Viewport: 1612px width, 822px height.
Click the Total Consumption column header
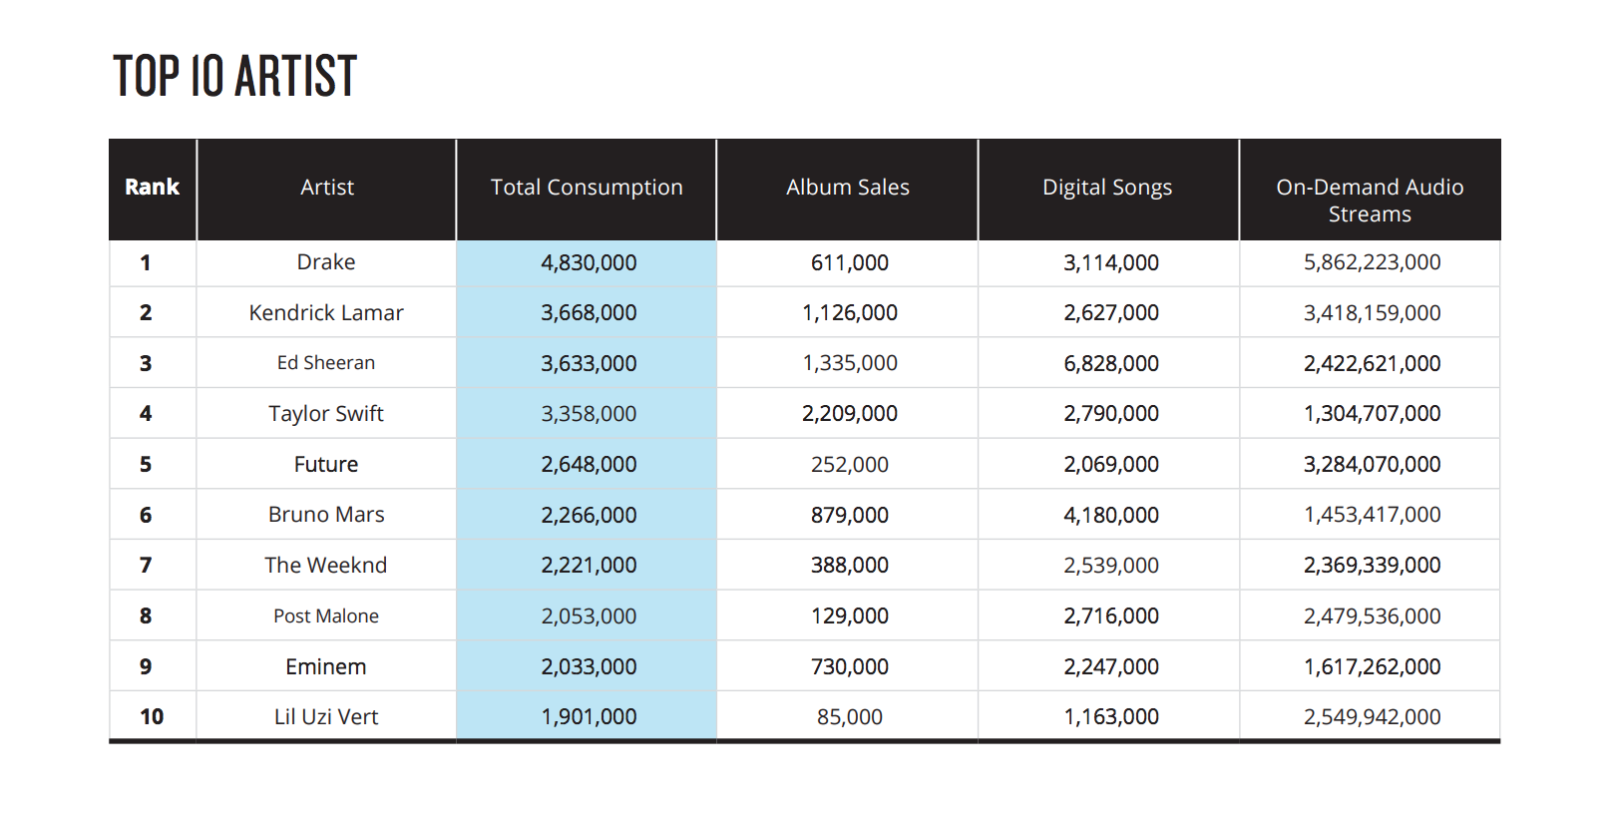[586, 187]
